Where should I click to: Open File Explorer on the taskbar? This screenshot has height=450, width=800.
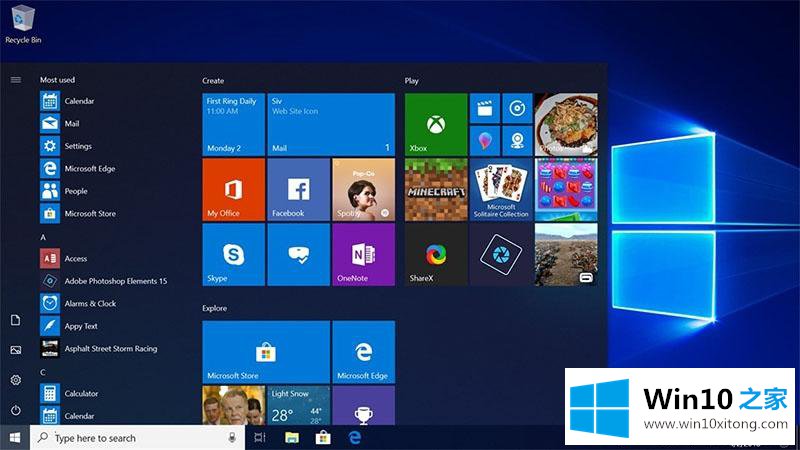(x=292, y=437)
